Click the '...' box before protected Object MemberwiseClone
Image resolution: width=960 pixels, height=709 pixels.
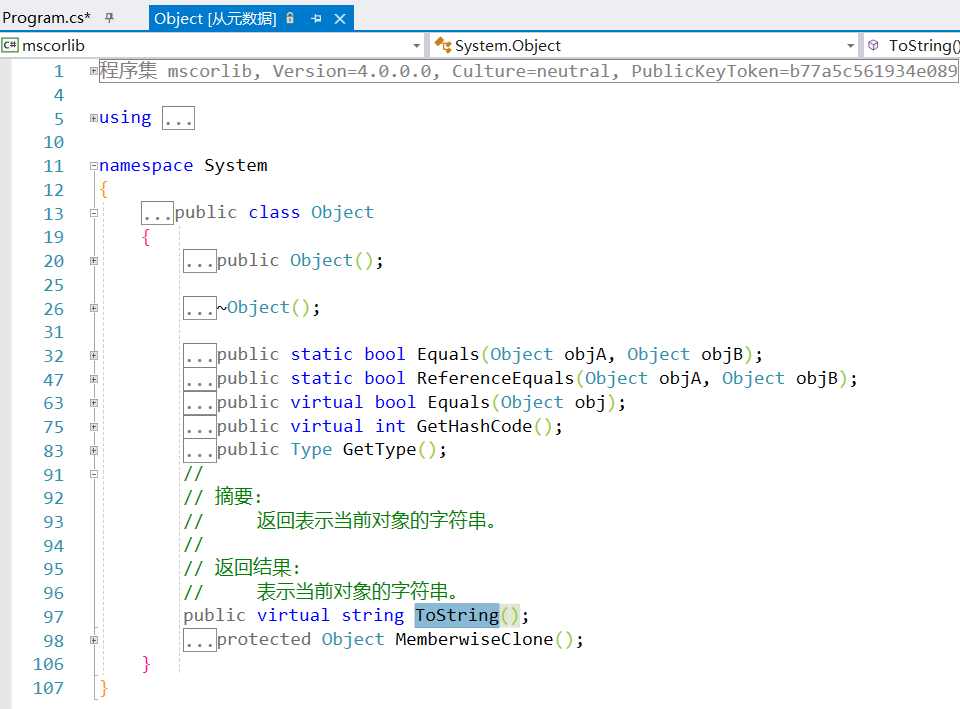pyautogui.click(x=200, y=640)
